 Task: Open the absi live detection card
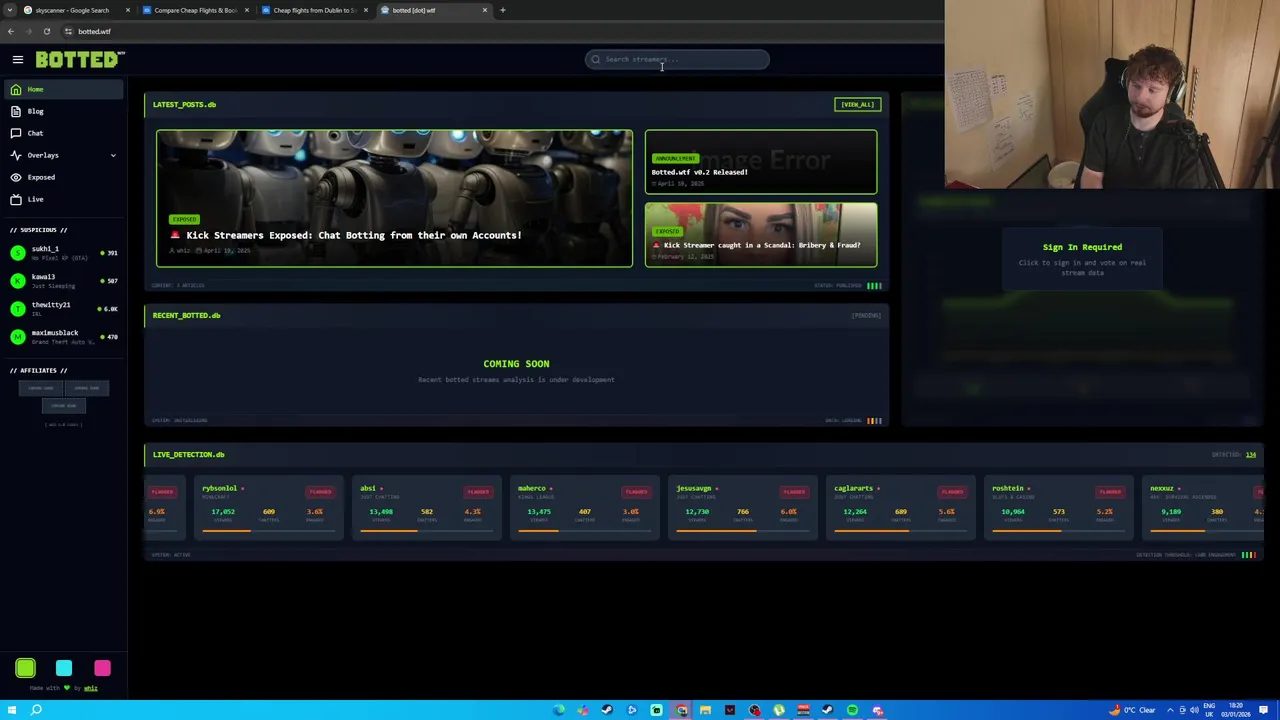pyautogui.click(x=427, y=508)
